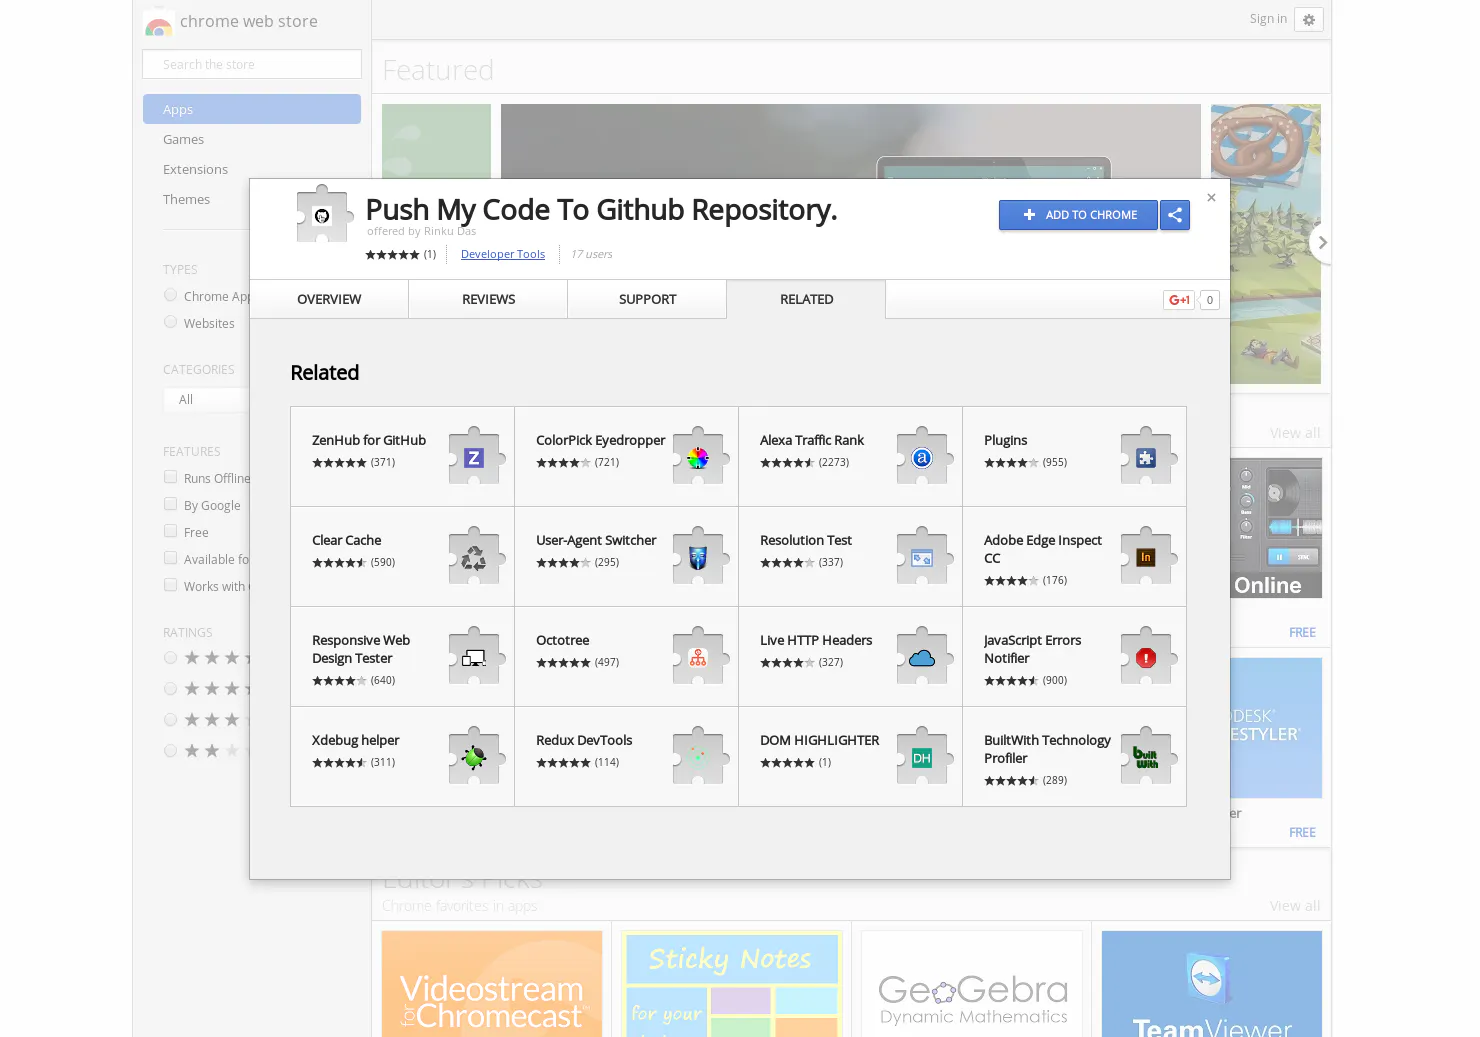This screenshot has width=1480, height=1037.
Task: Switch to the Reviews tab
Action: point(488,299)
